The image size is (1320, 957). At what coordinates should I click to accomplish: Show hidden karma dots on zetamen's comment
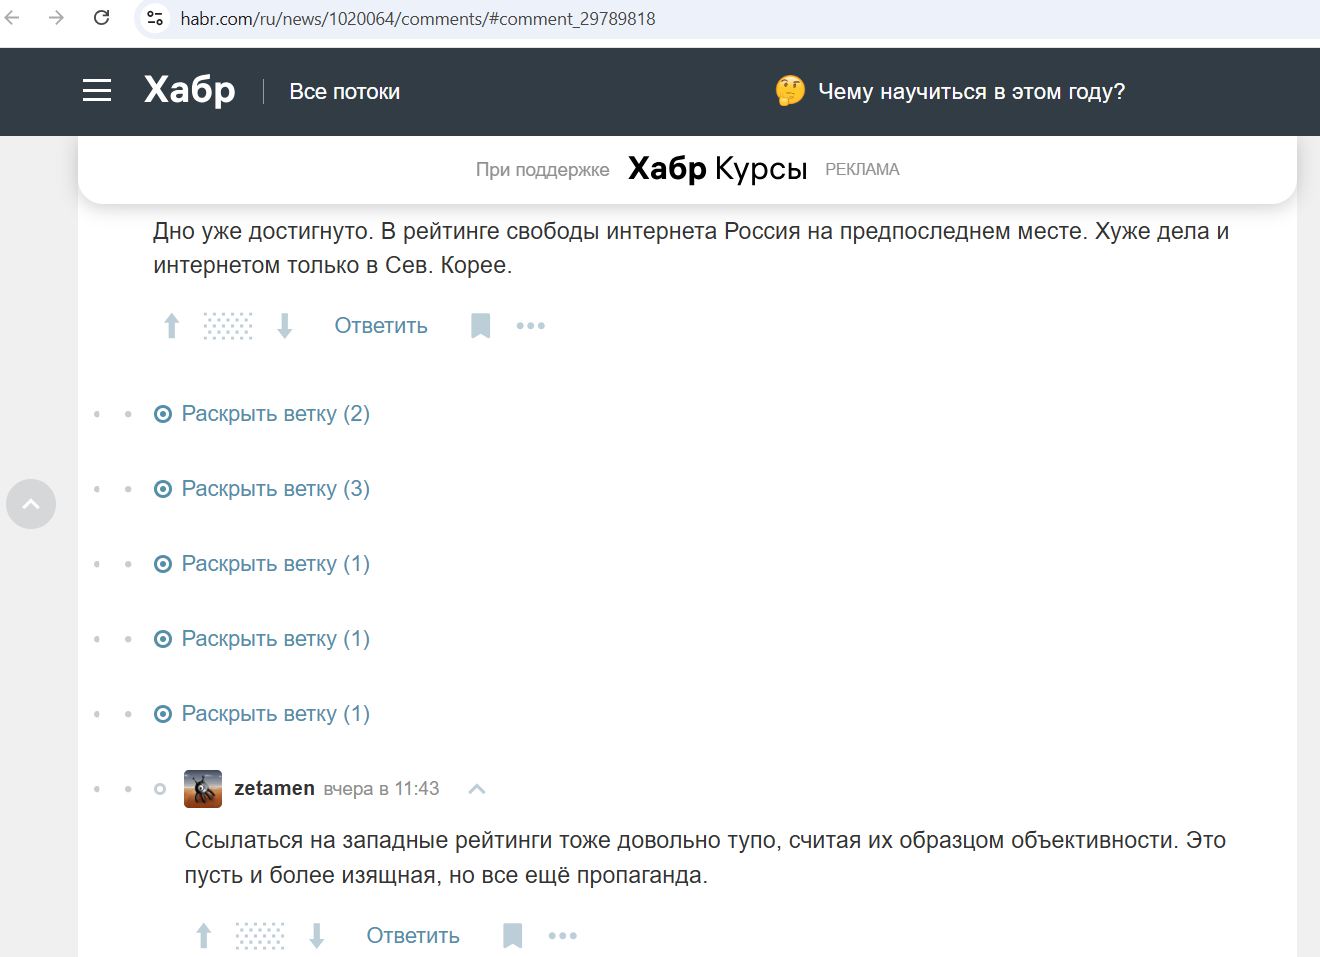[259, 935]
